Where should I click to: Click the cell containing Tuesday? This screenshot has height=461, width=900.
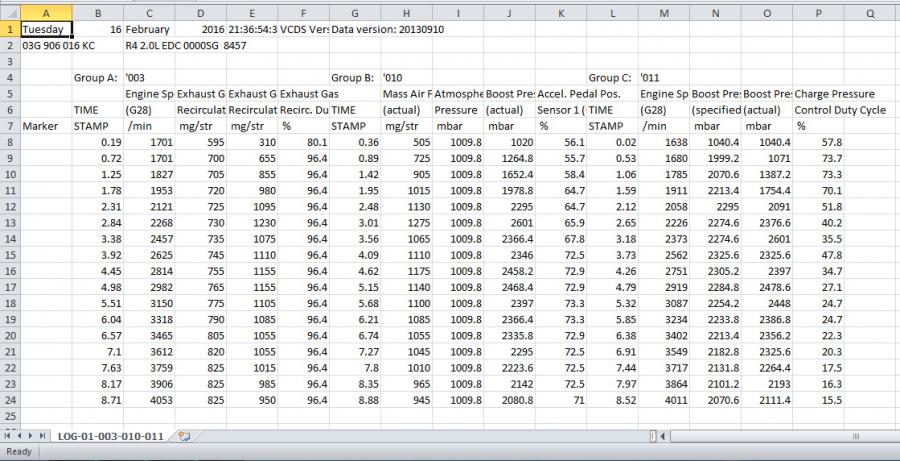[46, 30]
